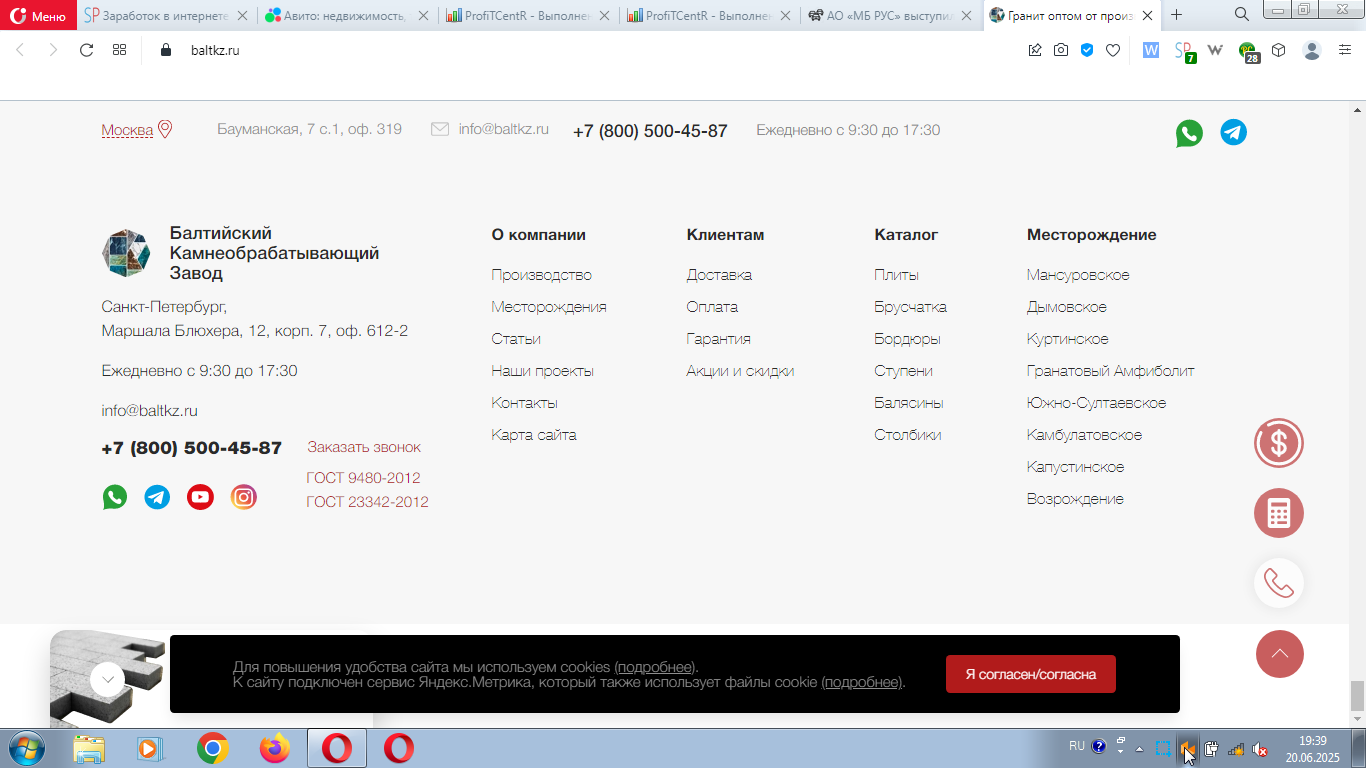Click the header email info@baltkz.ru

point(503,129)
